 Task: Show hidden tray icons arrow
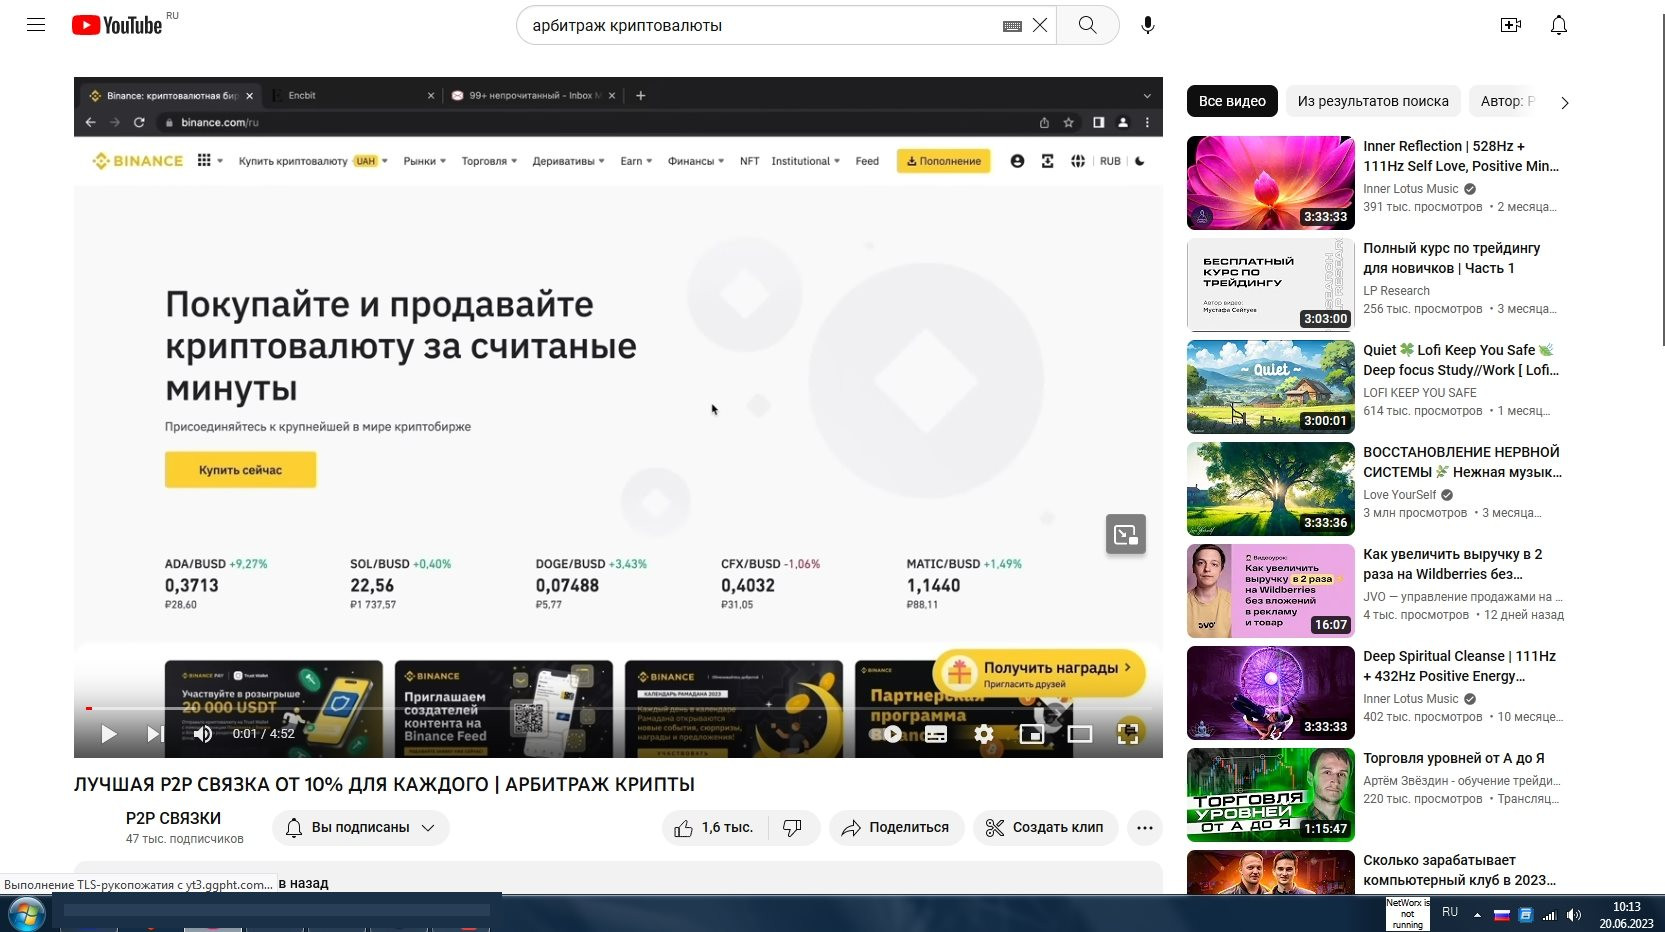(1477, 915)
